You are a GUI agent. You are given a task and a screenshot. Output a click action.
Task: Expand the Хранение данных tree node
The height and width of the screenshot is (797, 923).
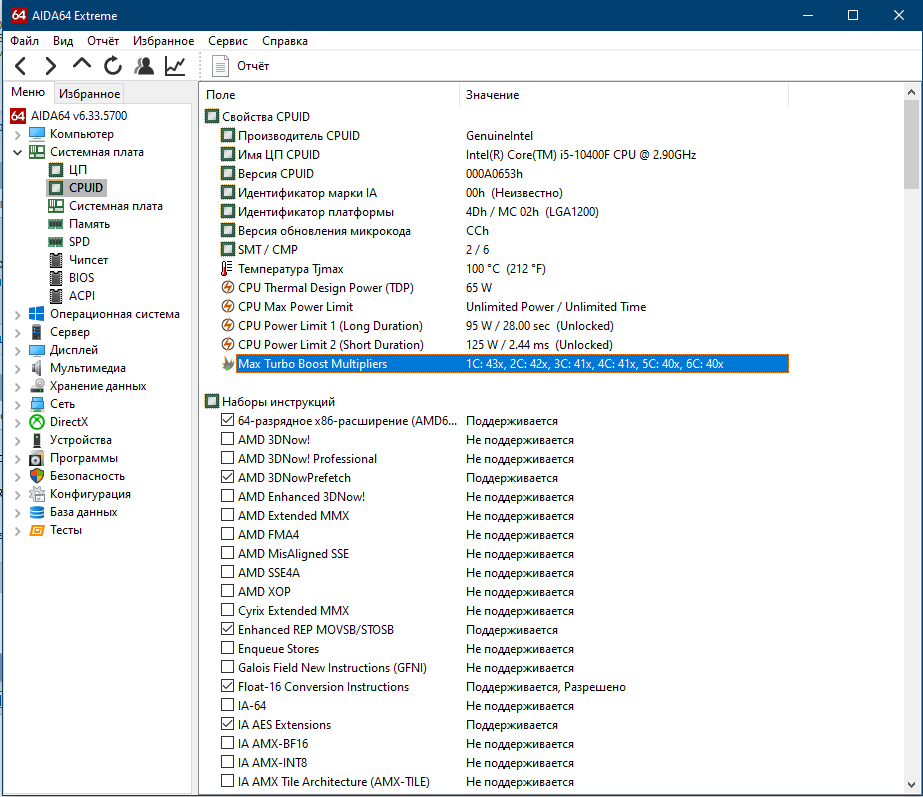coord(18,387)
